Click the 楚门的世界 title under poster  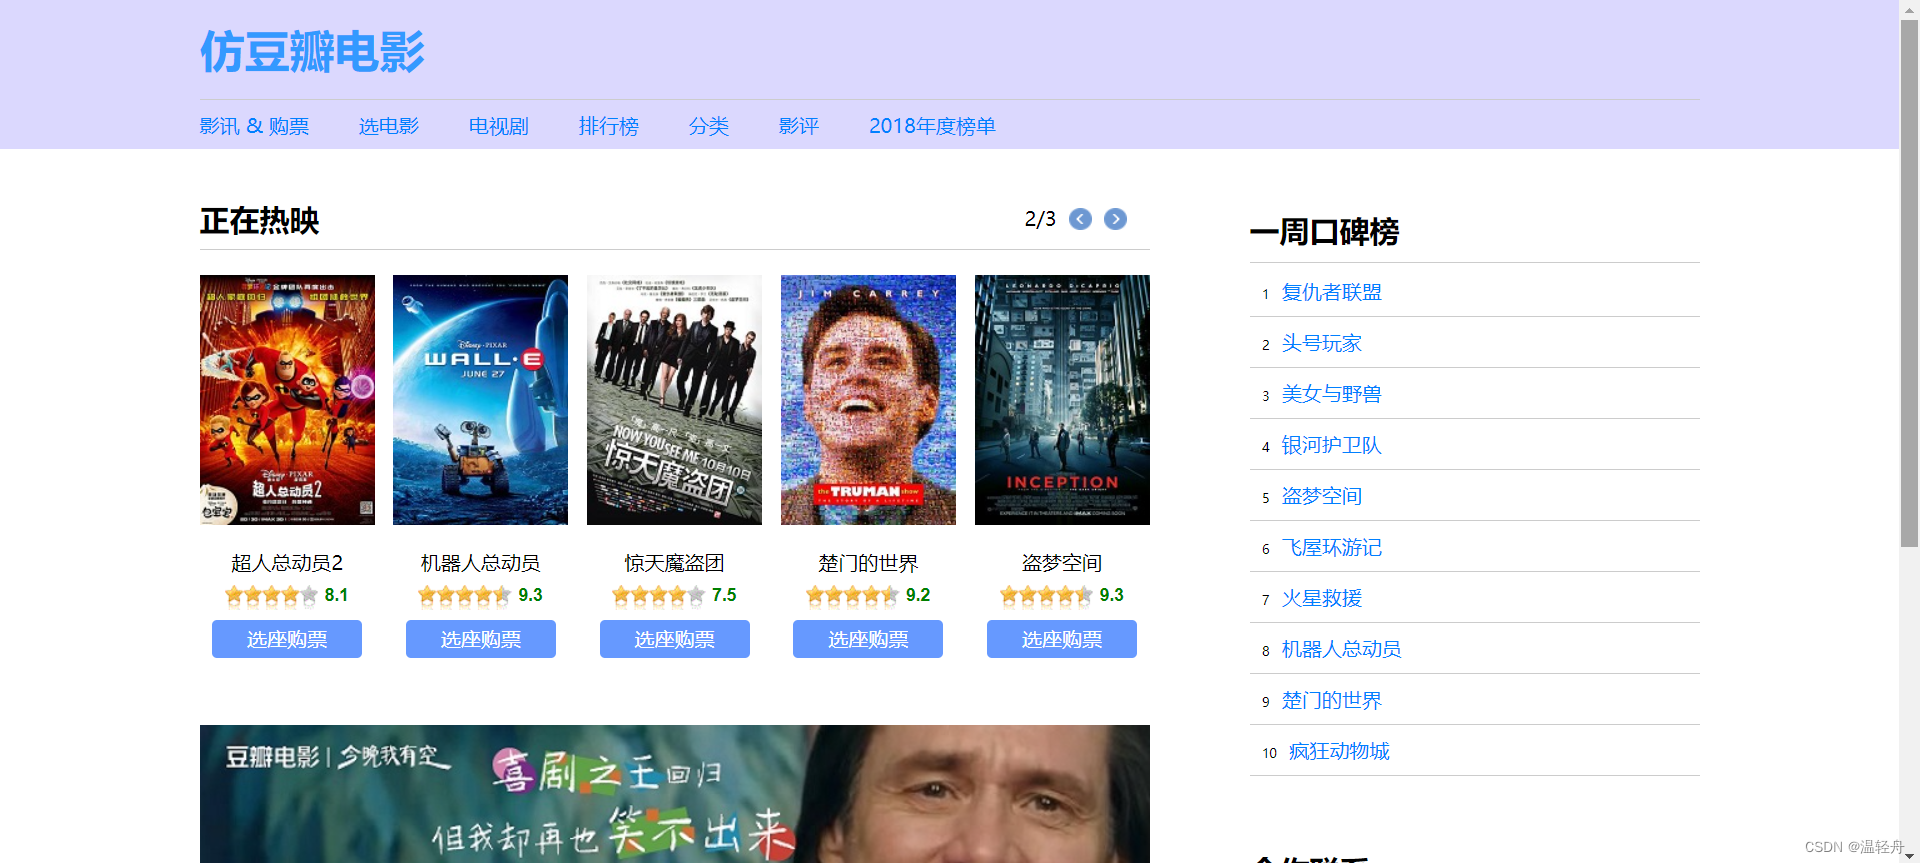(868, 563)
